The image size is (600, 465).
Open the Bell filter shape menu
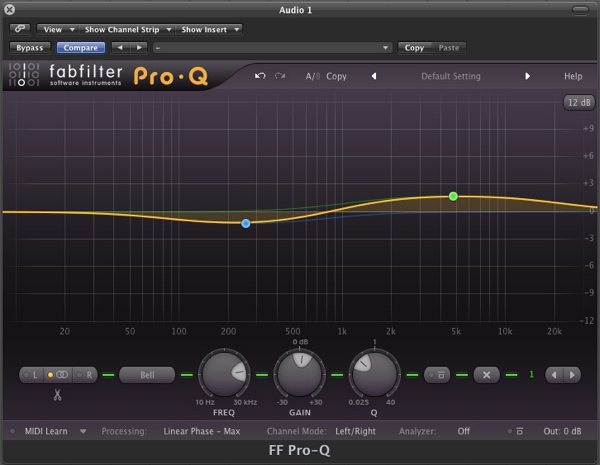click(147, 375)
